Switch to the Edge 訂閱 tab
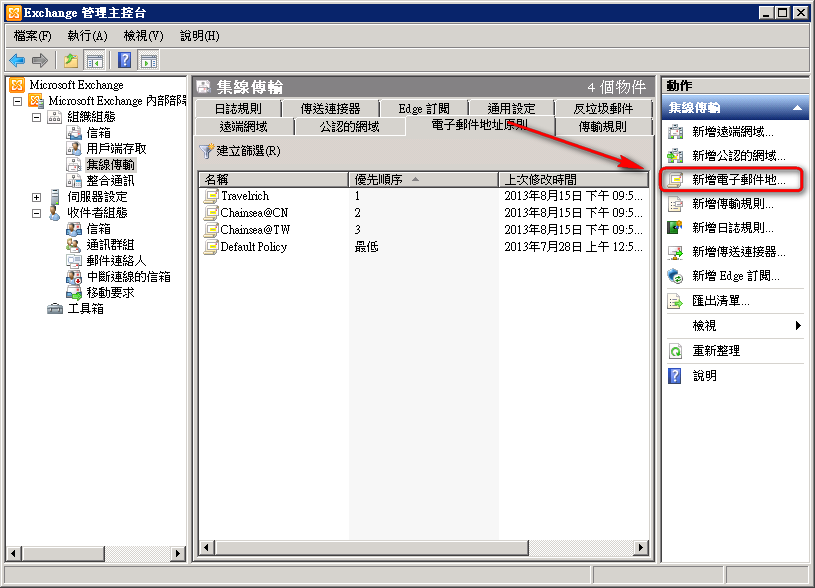Screen dimensions: 815x588 (424, 109)
